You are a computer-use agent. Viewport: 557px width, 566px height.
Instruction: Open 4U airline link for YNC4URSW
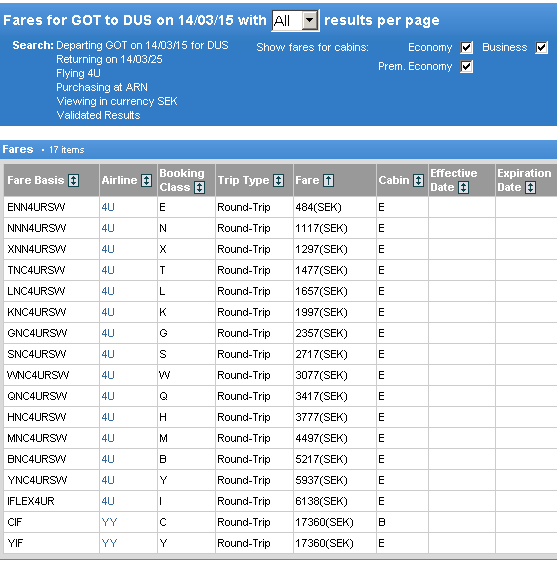[x=108, y=480]
